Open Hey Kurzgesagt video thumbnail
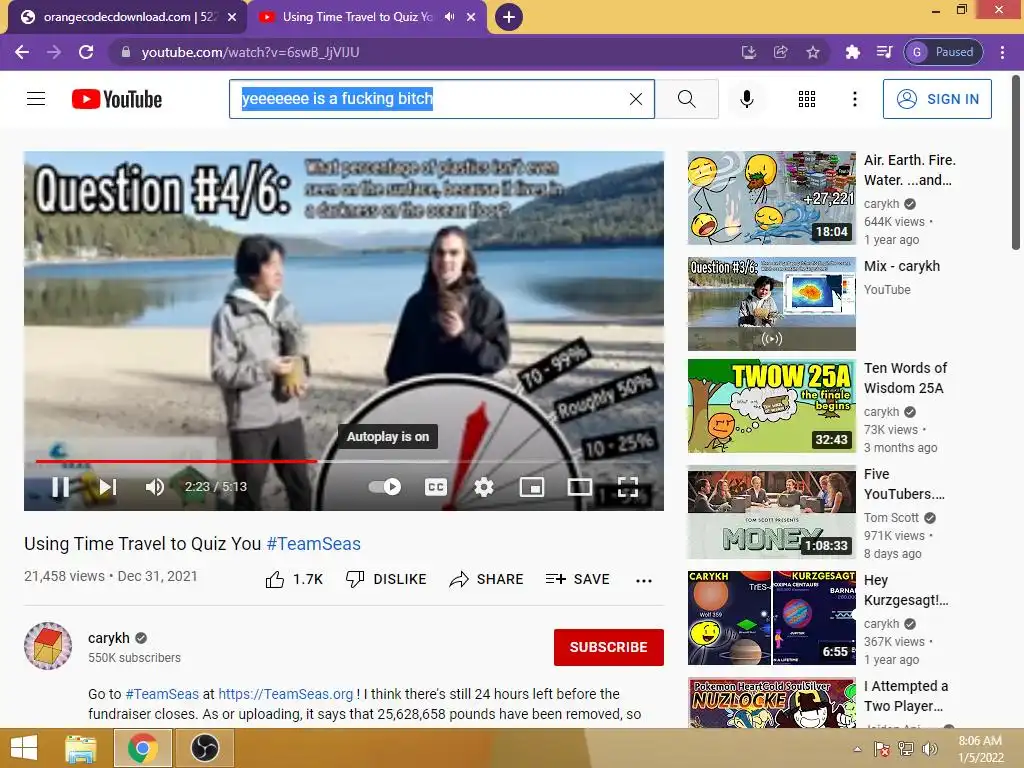Image resolution: width=1024 pixels, height=768 pixels. pos(771,618)
